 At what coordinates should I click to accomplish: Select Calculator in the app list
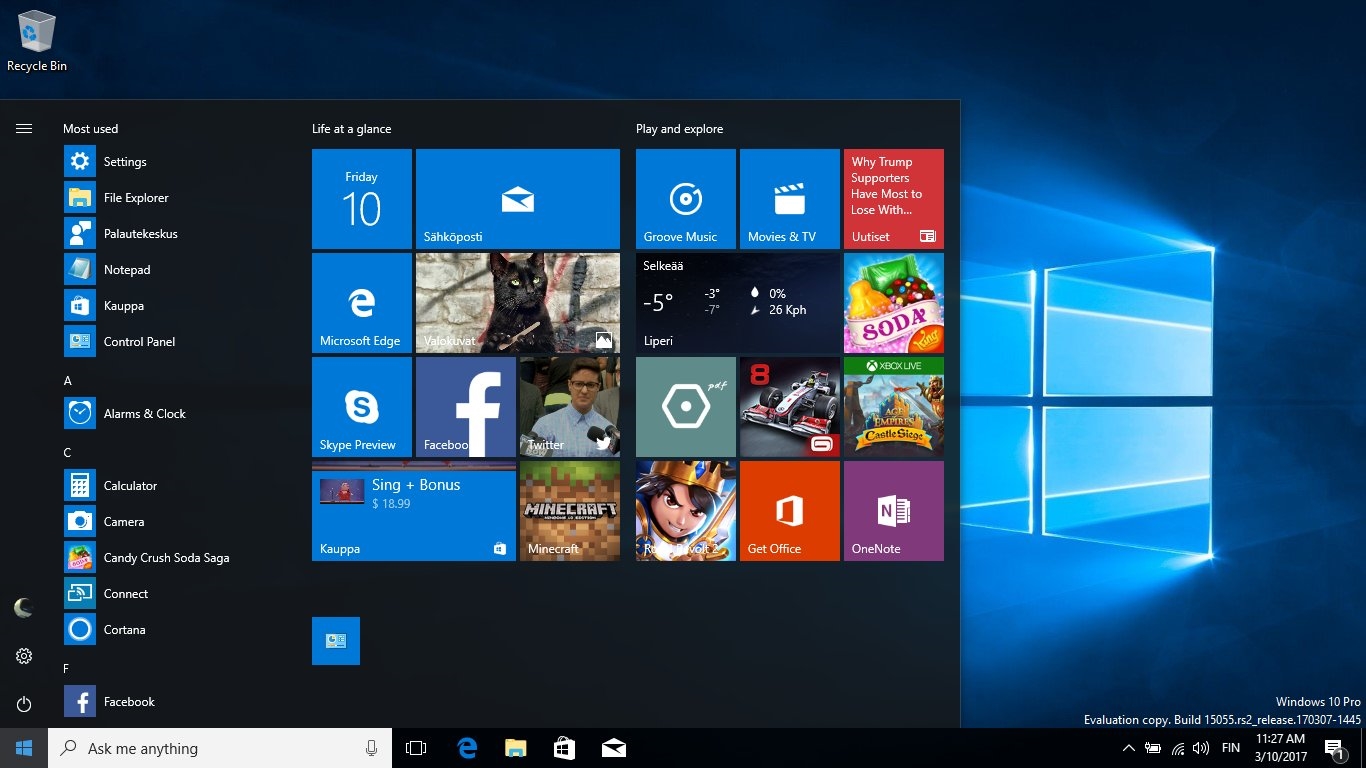tap(130, 486)
